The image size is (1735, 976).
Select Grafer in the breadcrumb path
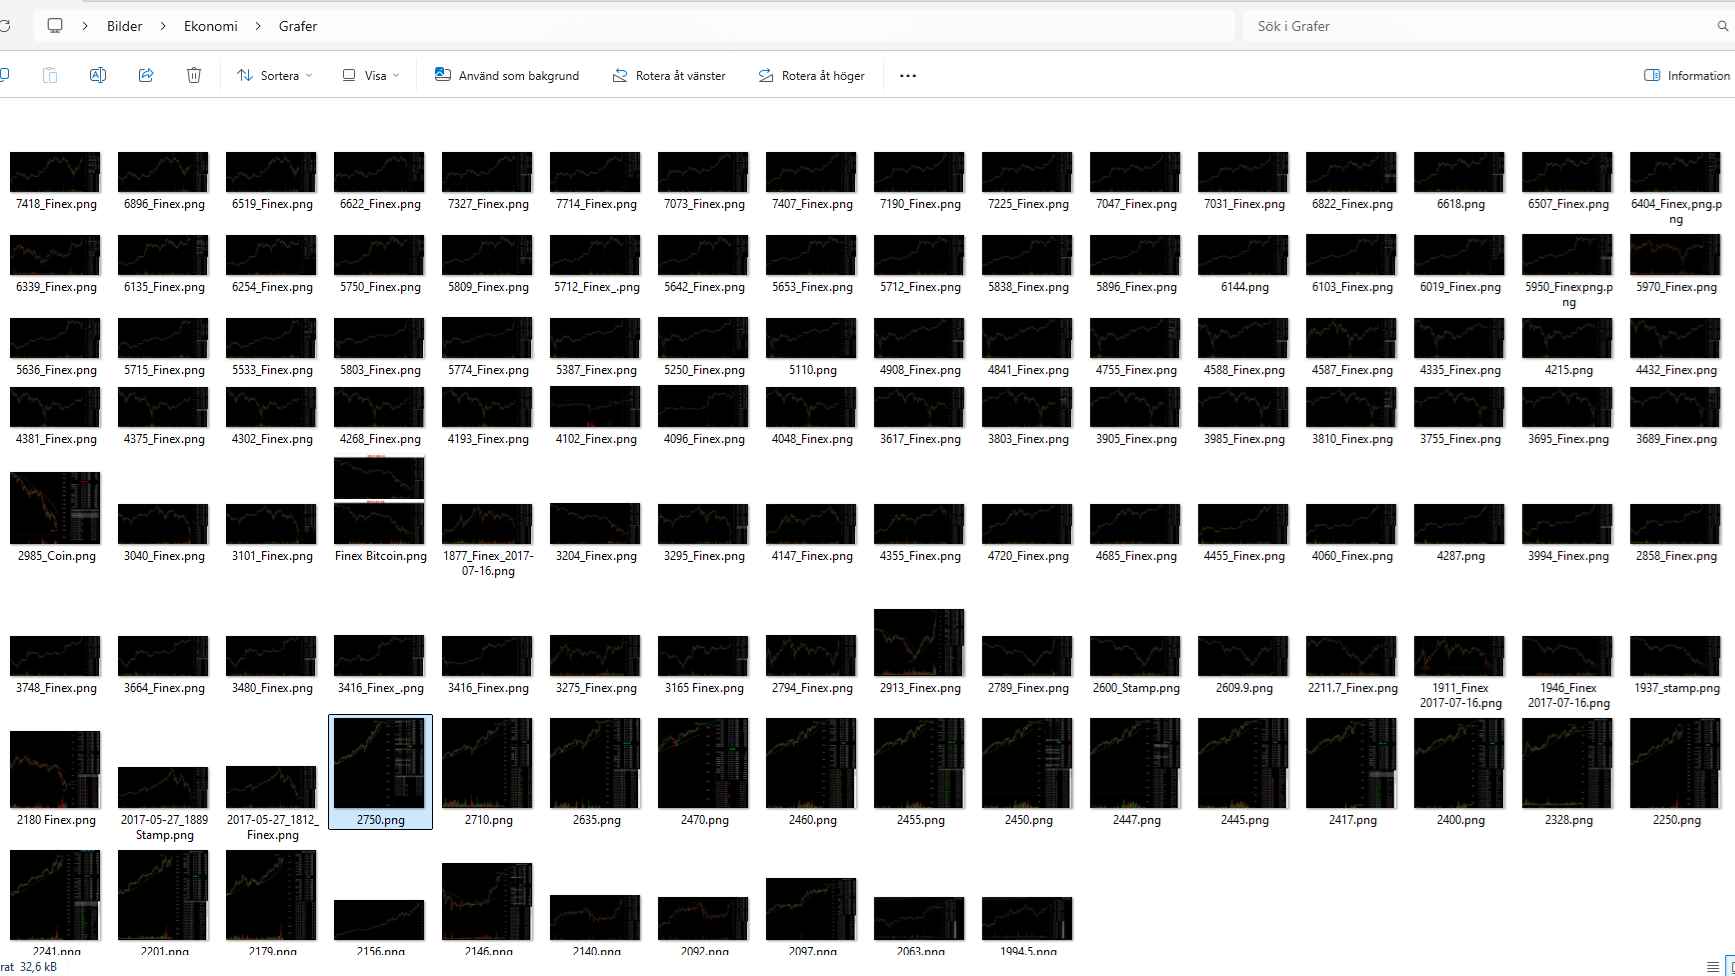[298, 26]
